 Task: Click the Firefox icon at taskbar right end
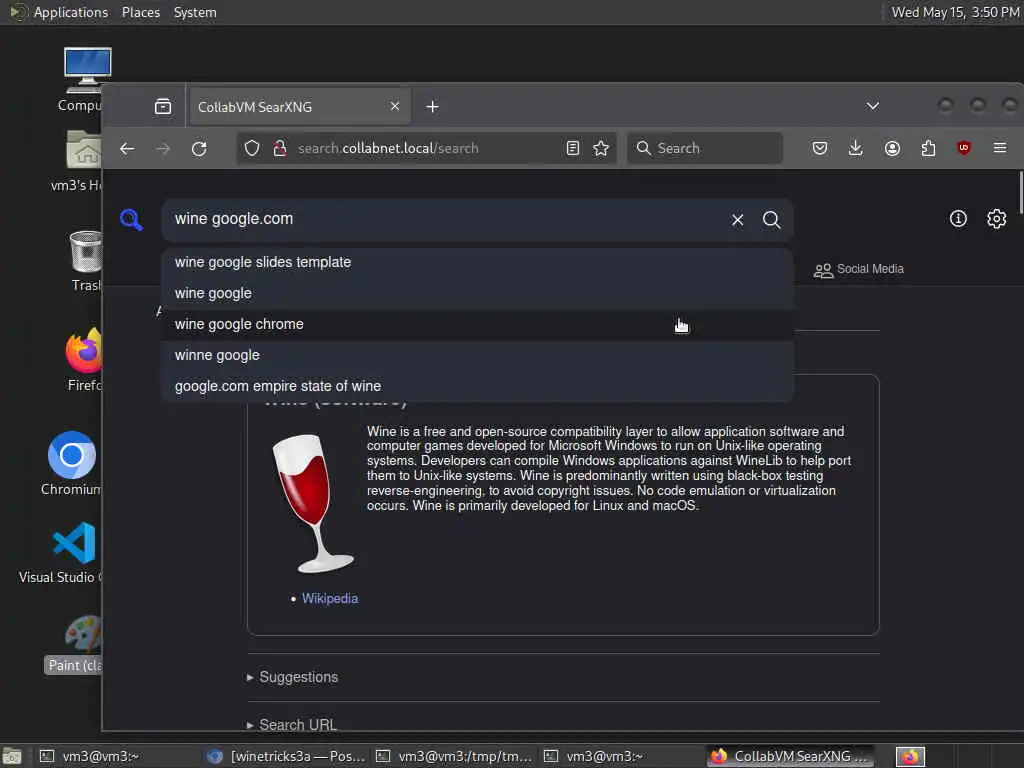(x=910, y=757)
